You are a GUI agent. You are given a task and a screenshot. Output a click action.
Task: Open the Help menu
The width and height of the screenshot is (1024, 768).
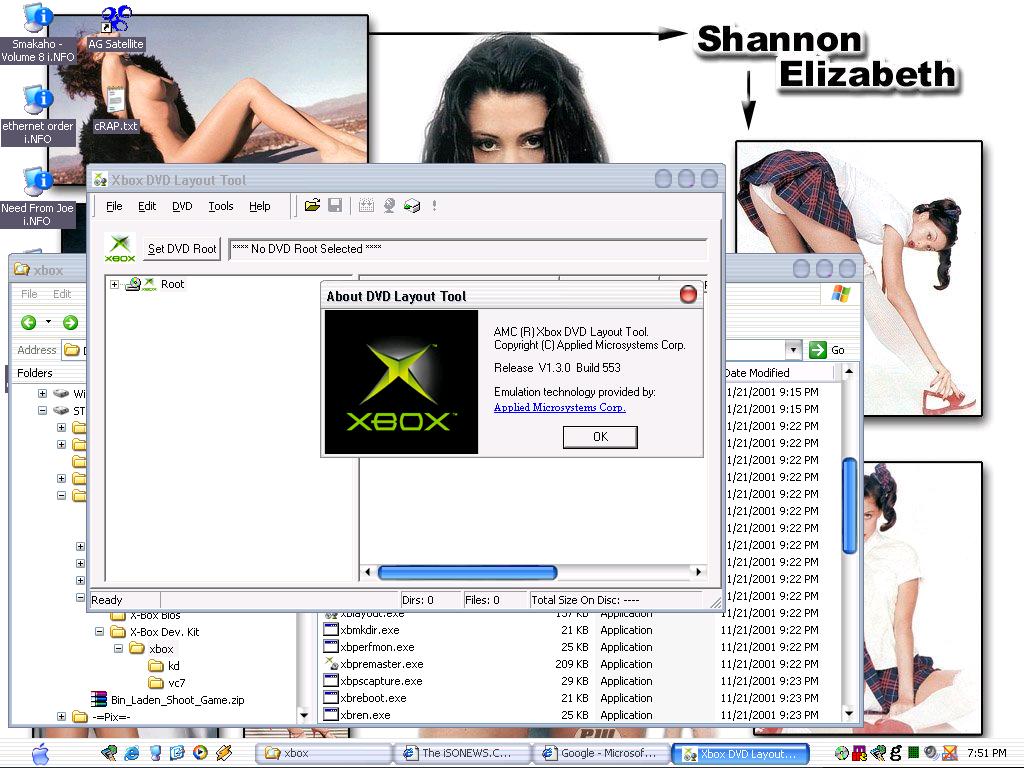(x=259, y=206)
